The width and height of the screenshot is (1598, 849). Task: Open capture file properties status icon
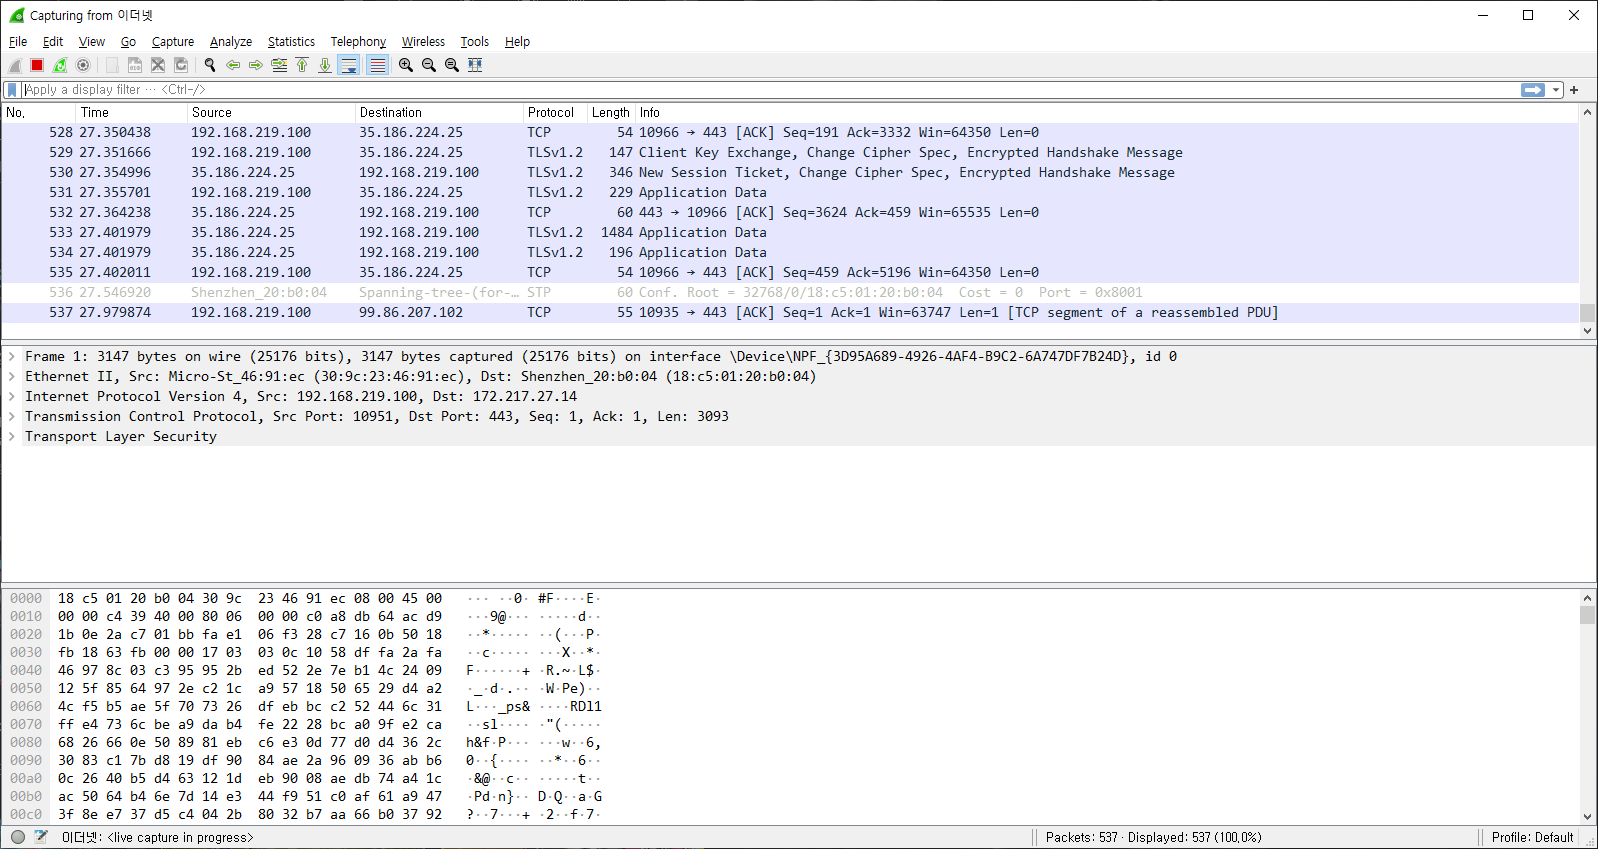point(41,837)
